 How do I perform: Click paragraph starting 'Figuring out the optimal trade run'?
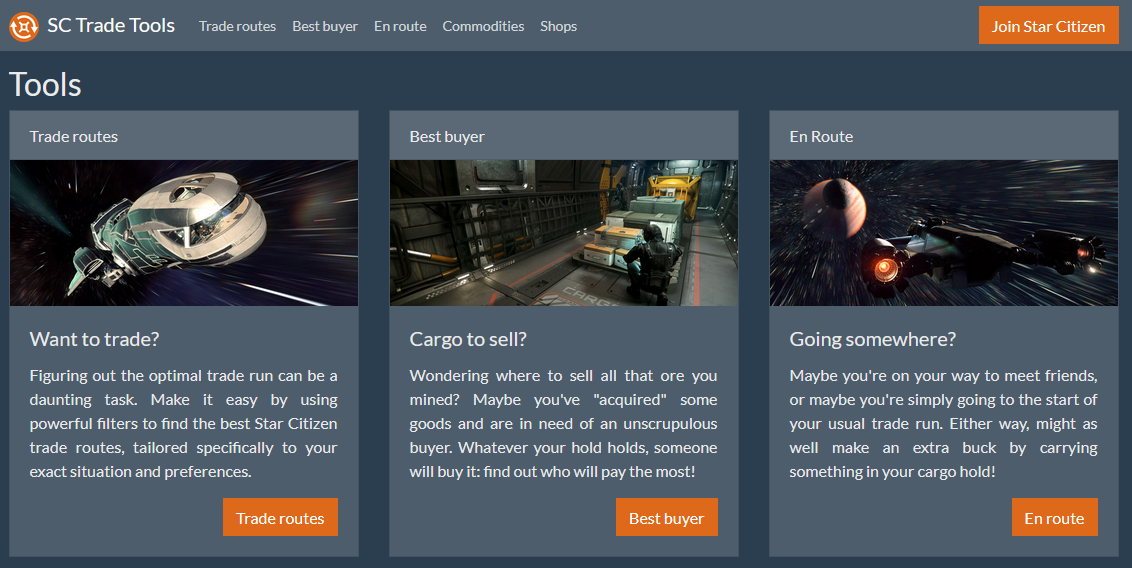click(183, 424)
